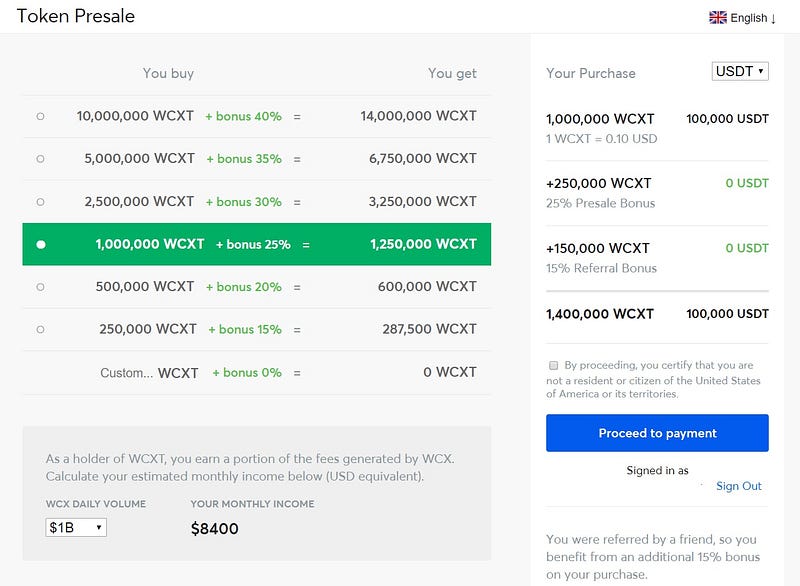Click the UK flag language icon
This screenshot has width=800, height=586.
click(x=718, y=18)
